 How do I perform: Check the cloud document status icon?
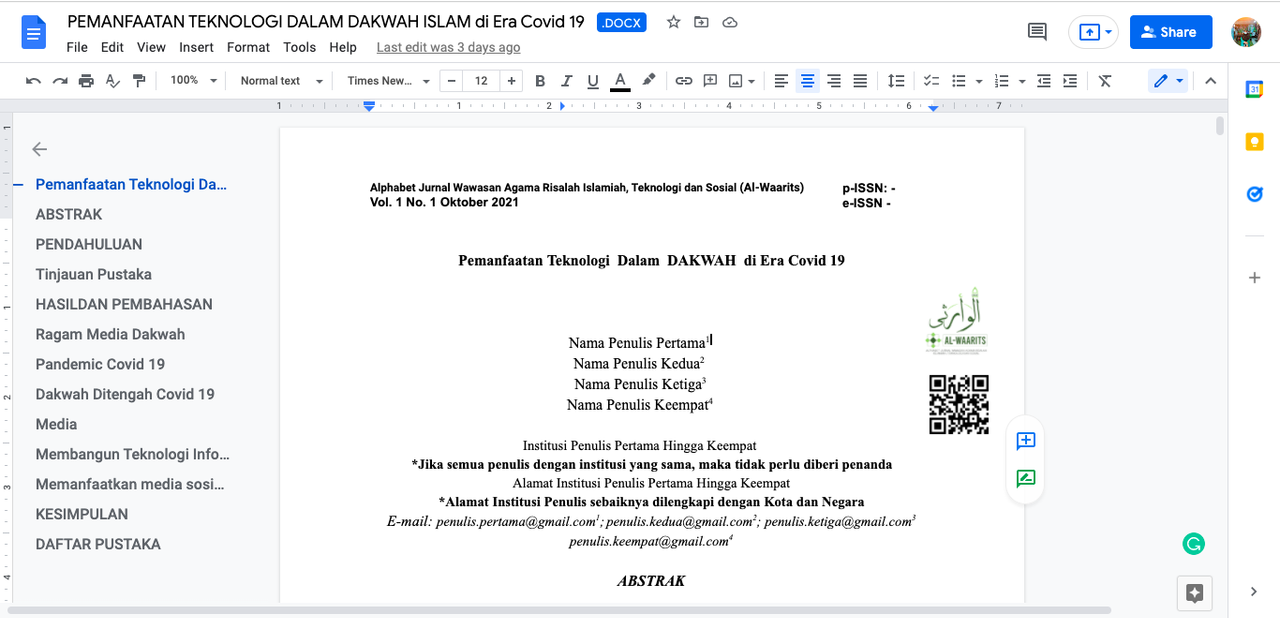pyautogui.click(x=730, y=22)
